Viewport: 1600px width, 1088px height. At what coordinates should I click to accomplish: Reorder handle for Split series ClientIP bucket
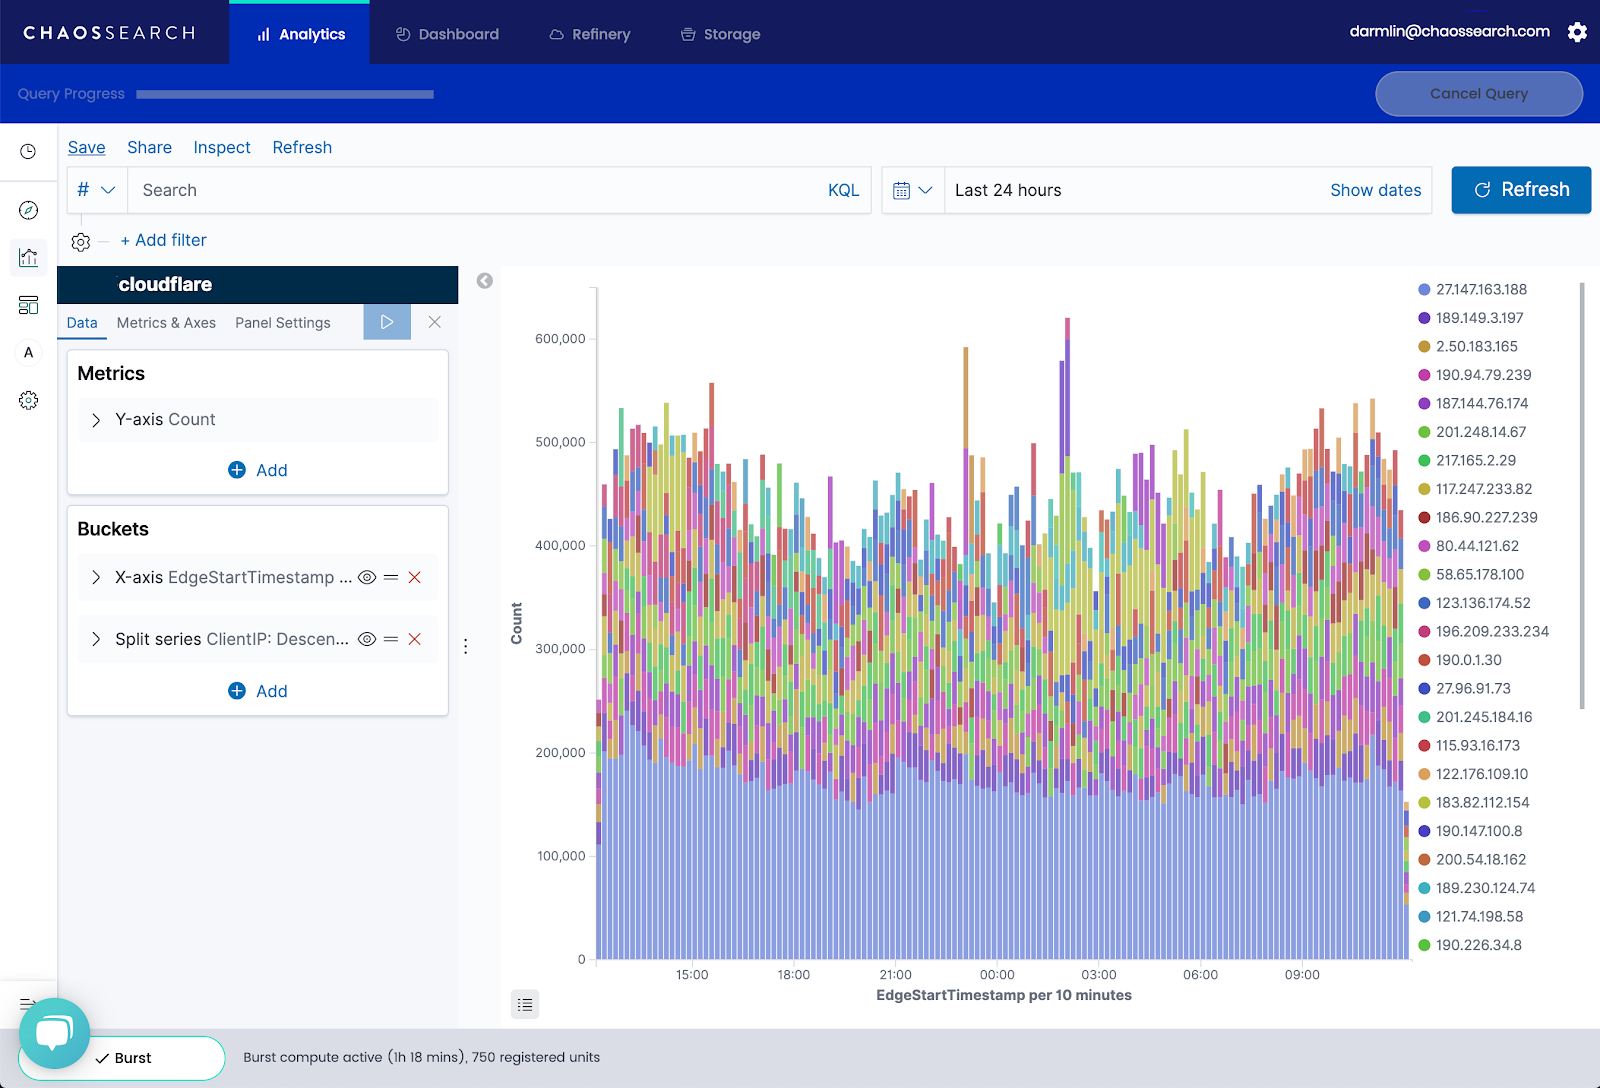coord(391,639)
